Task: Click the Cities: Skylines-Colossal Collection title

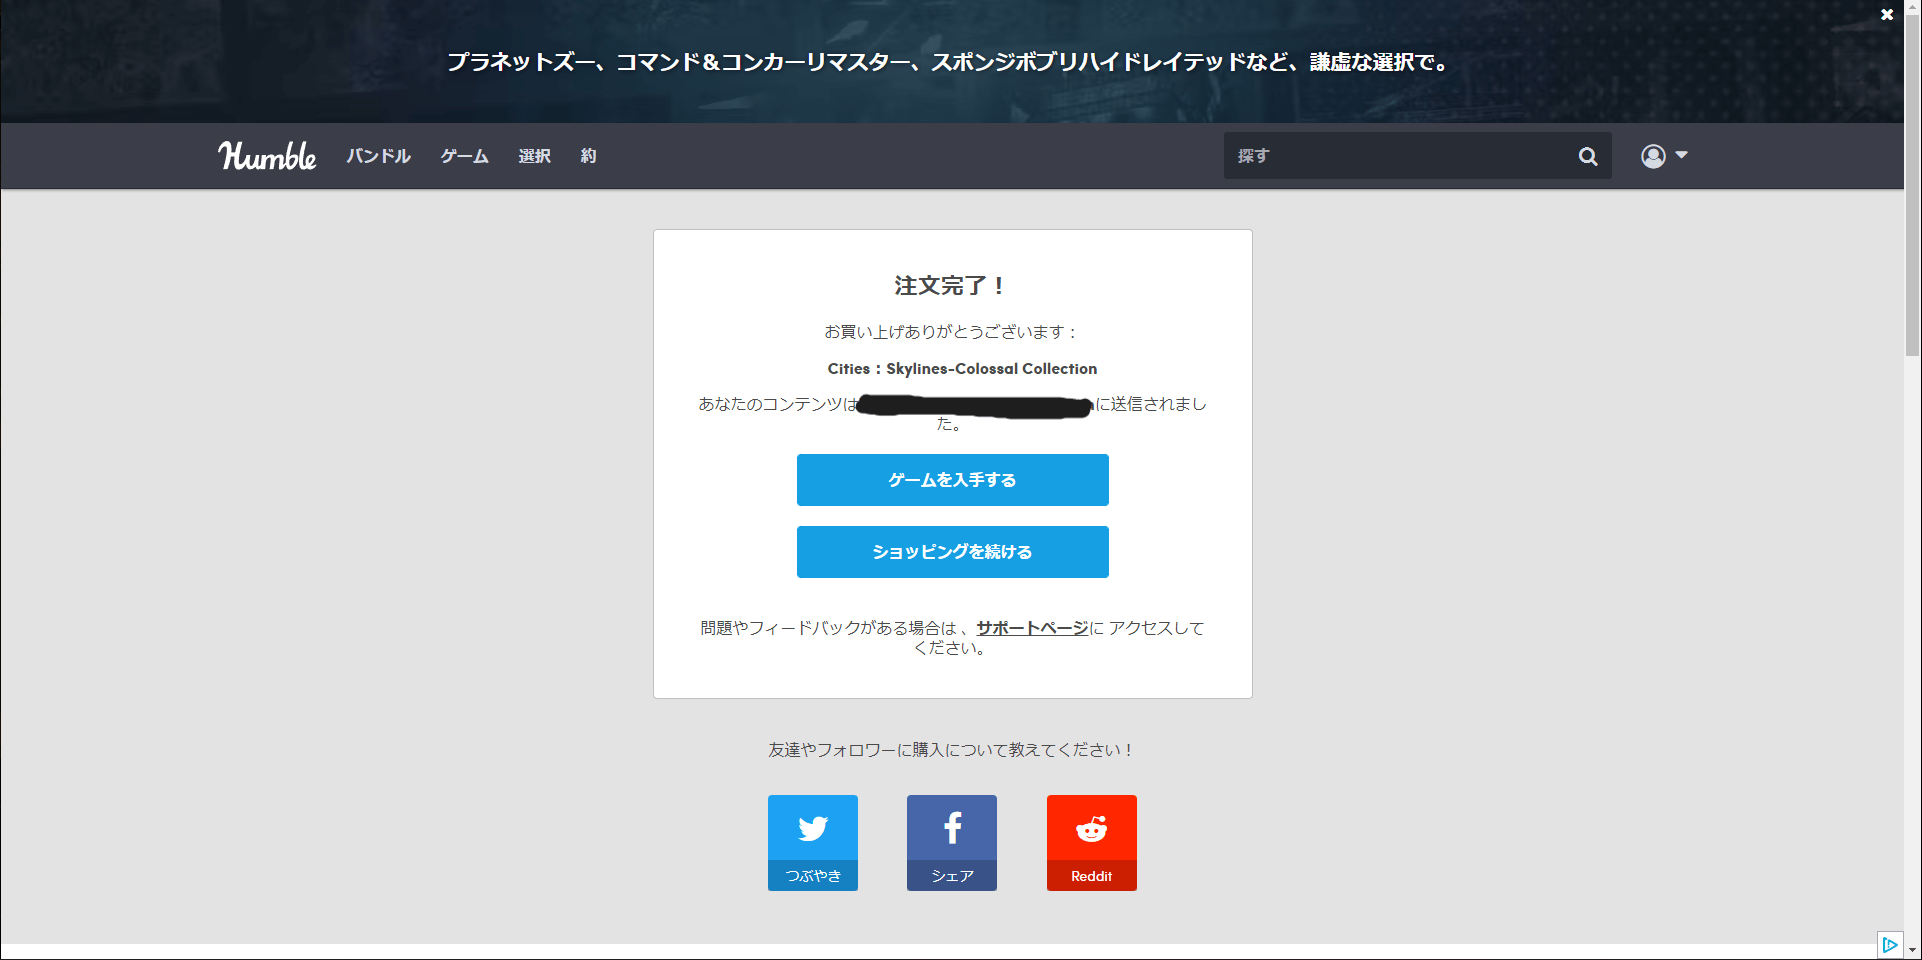Action: pos(962,369)
